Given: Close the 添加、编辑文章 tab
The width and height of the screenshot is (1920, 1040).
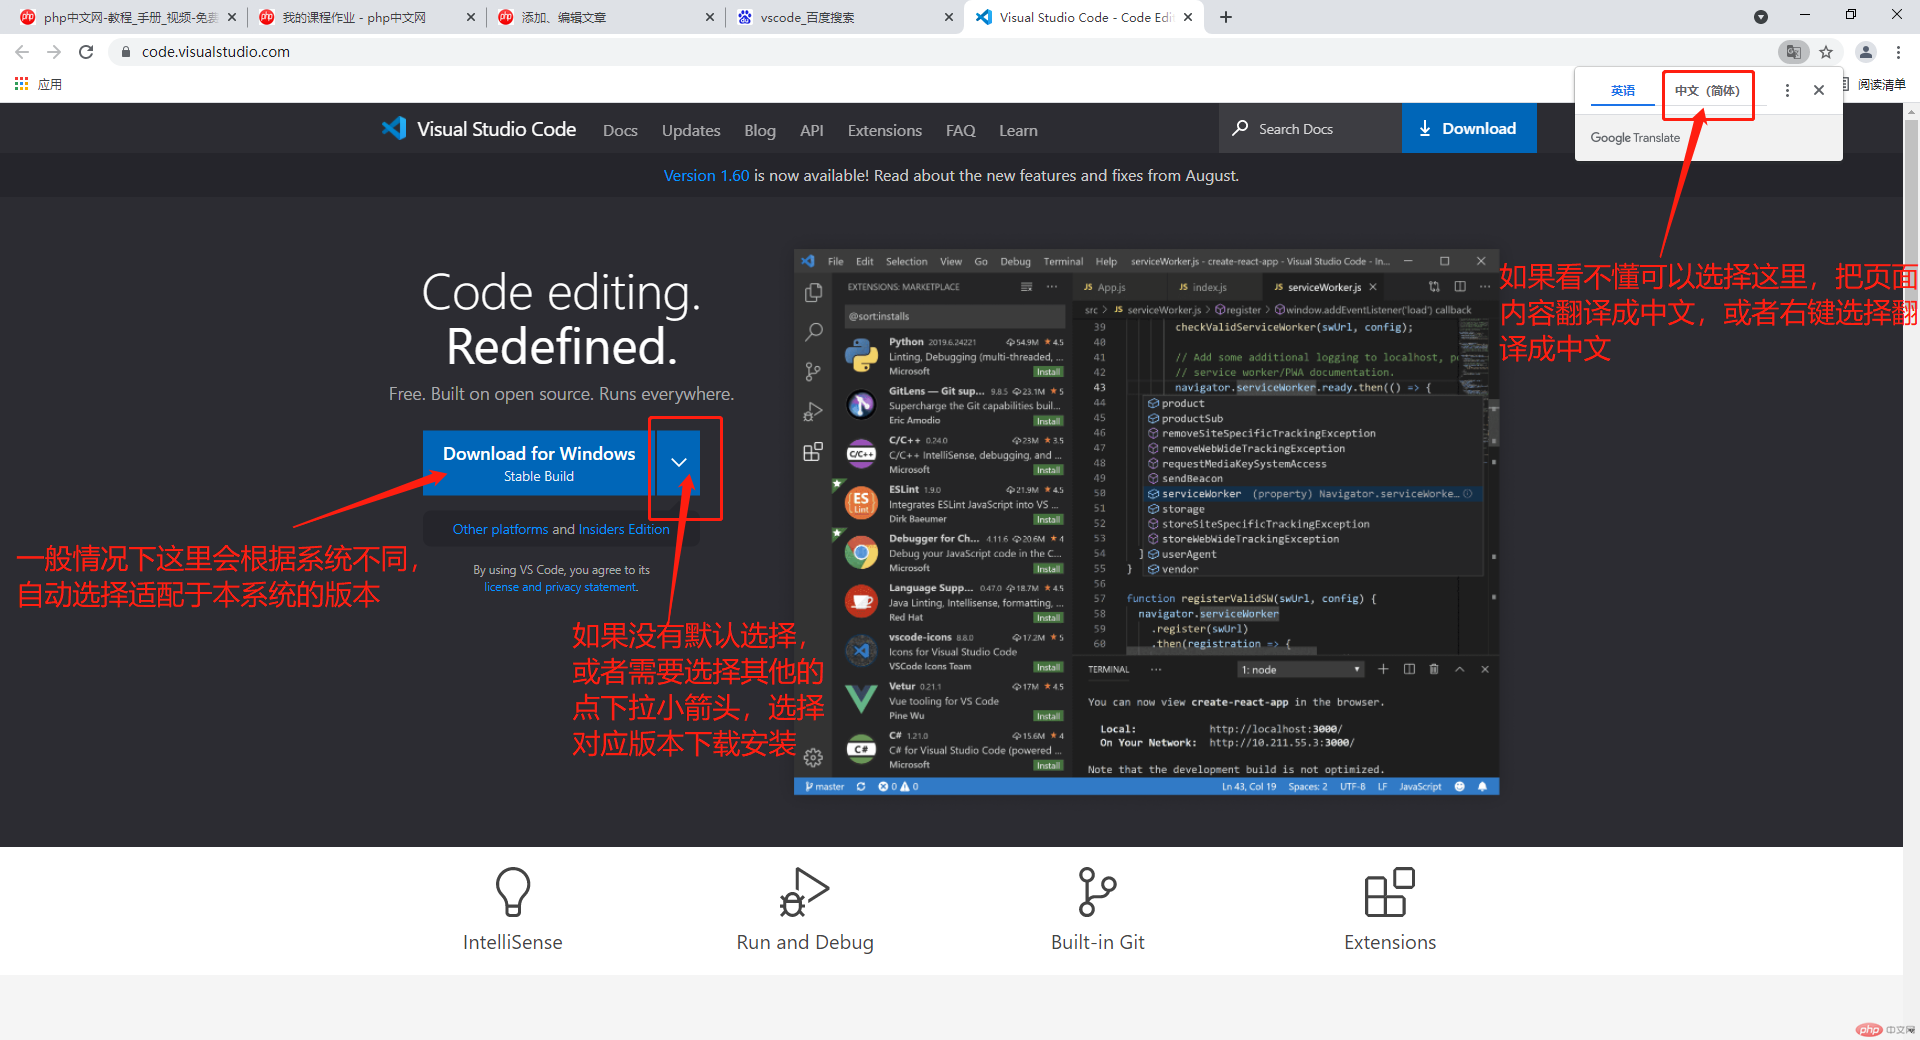Looking at the screenshot, I should (x=710, y=17).
